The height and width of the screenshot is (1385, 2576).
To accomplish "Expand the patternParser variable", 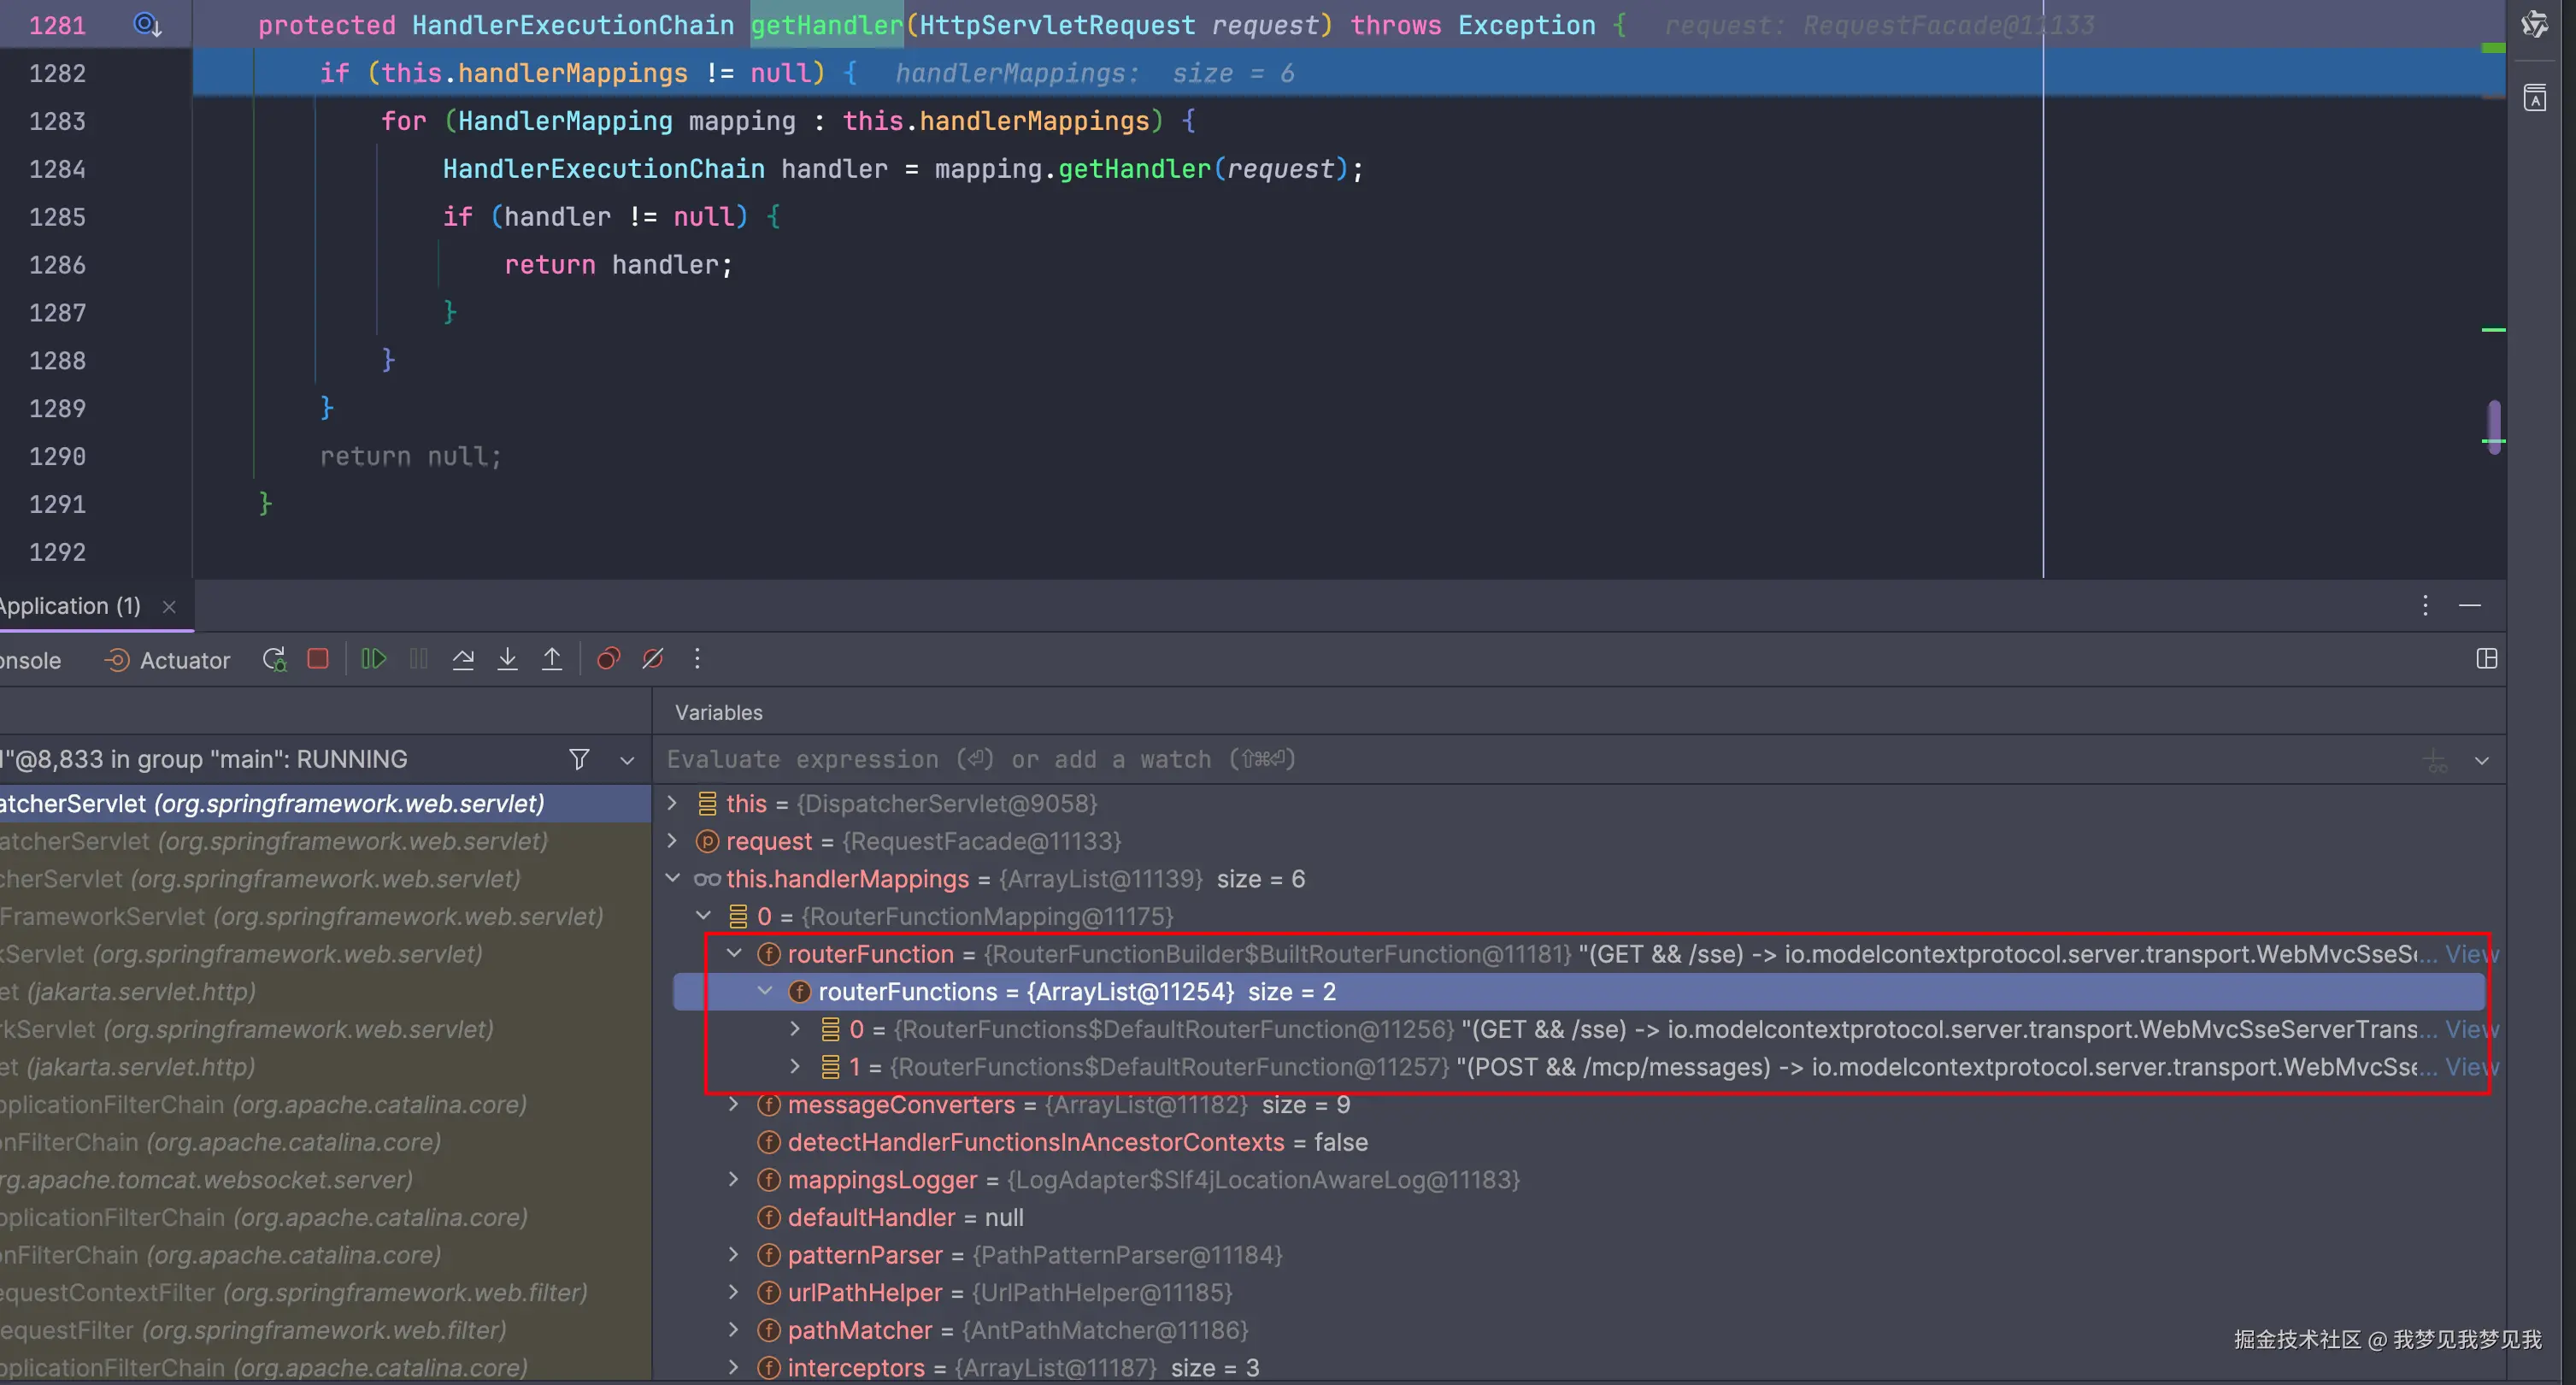I will (x=734, y=1255).
